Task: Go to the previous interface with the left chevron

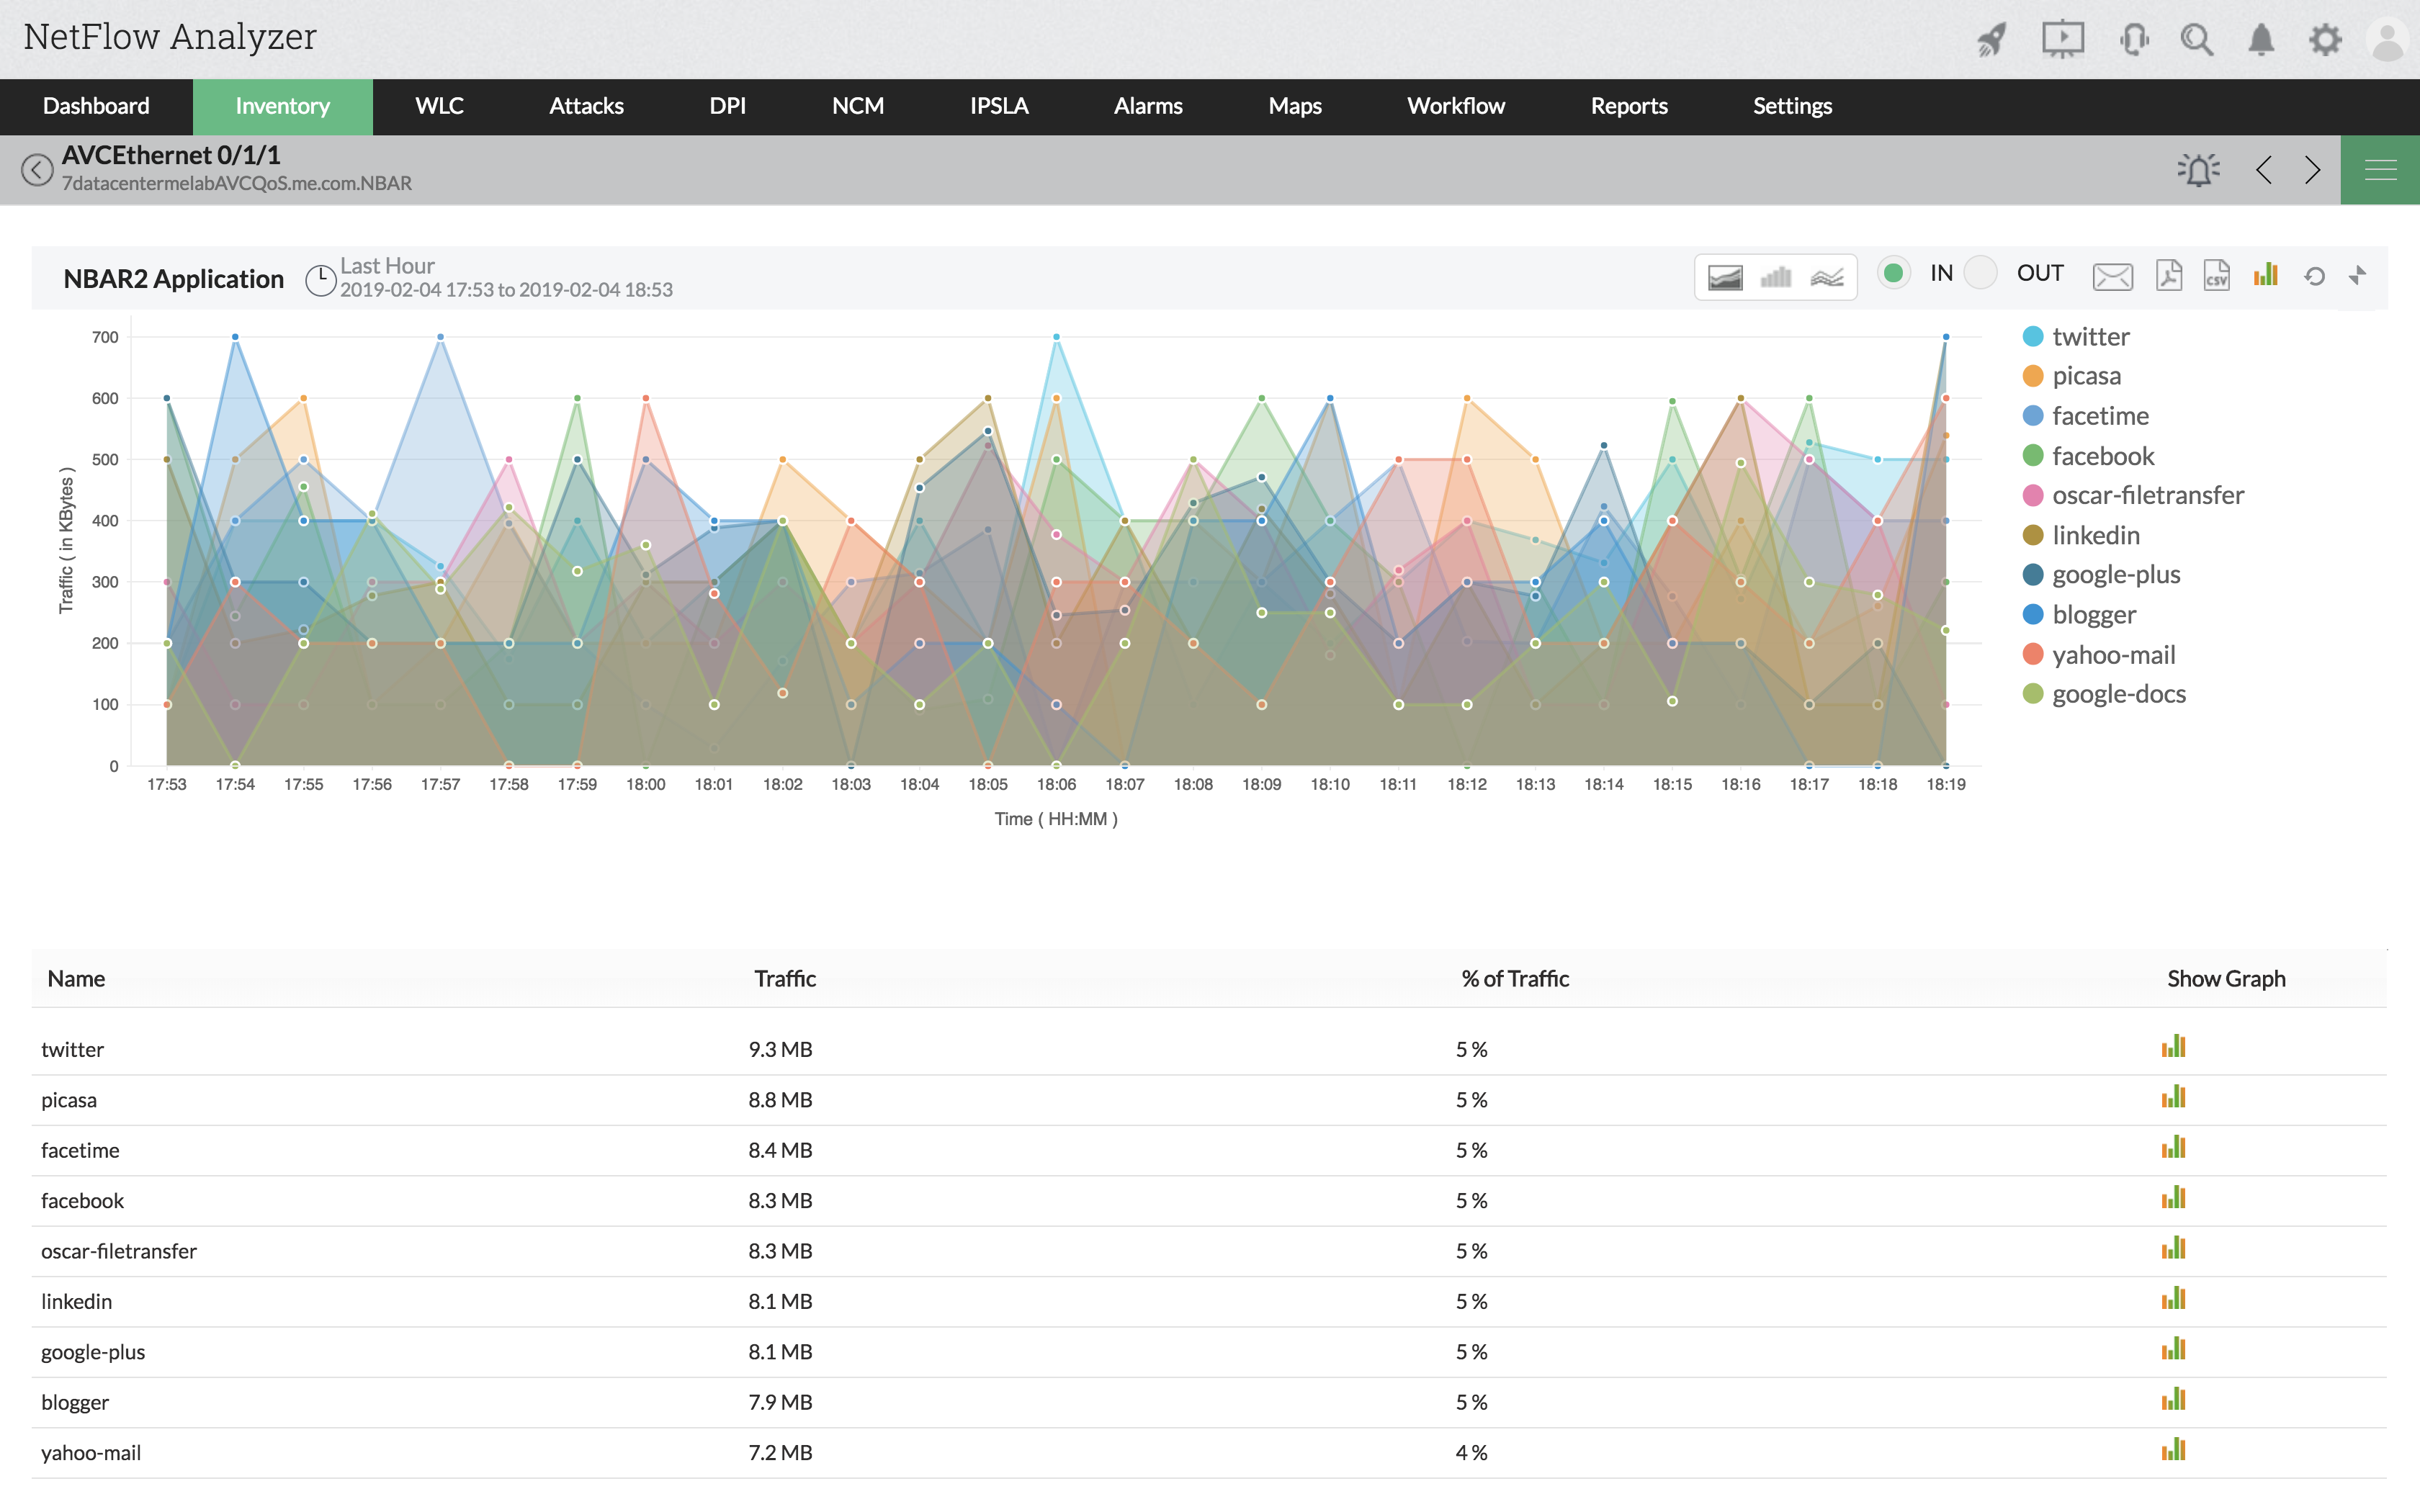Action: coord(2264,169)
